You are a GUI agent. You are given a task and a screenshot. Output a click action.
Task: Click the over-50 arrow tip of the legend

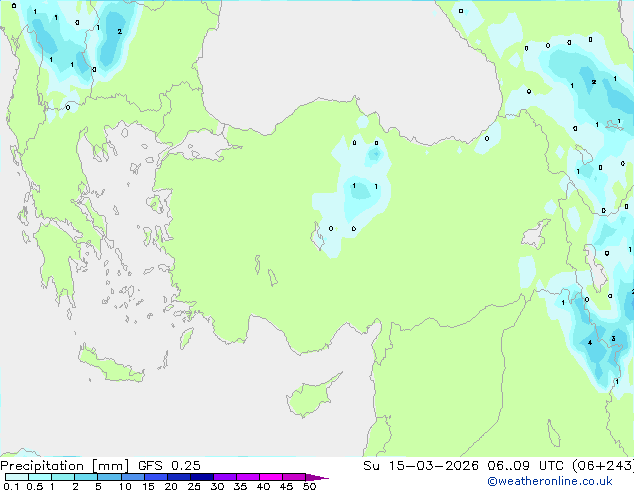click(317, 477)
